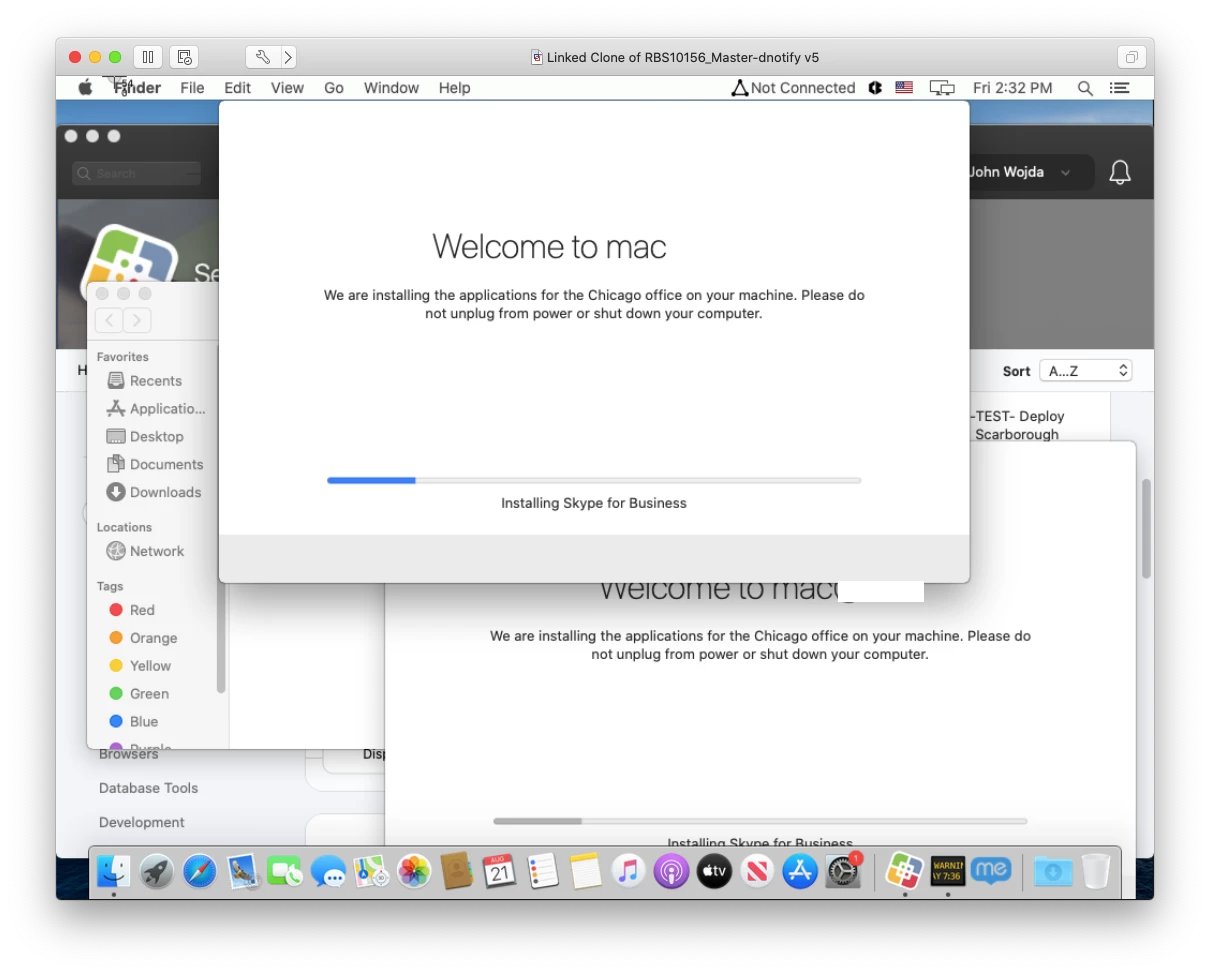Open the Console warning icon in Dock
This screenshot has width=1210, height=974.
(947, 872)
